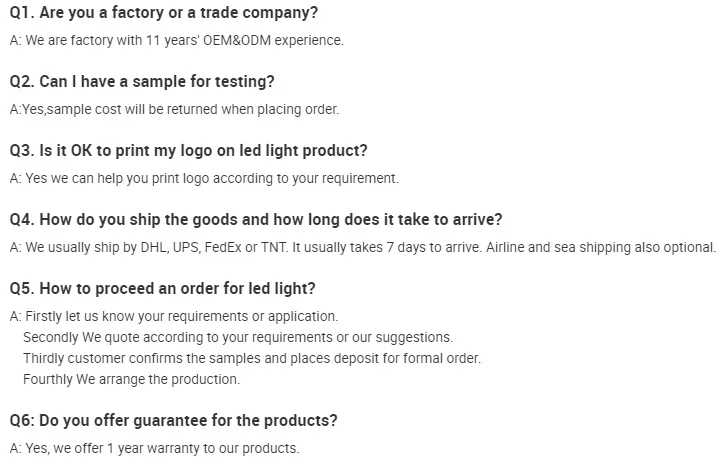Click the answer about sample cost being returned
Screen dimensions: 723x466
tap(175, 110)
